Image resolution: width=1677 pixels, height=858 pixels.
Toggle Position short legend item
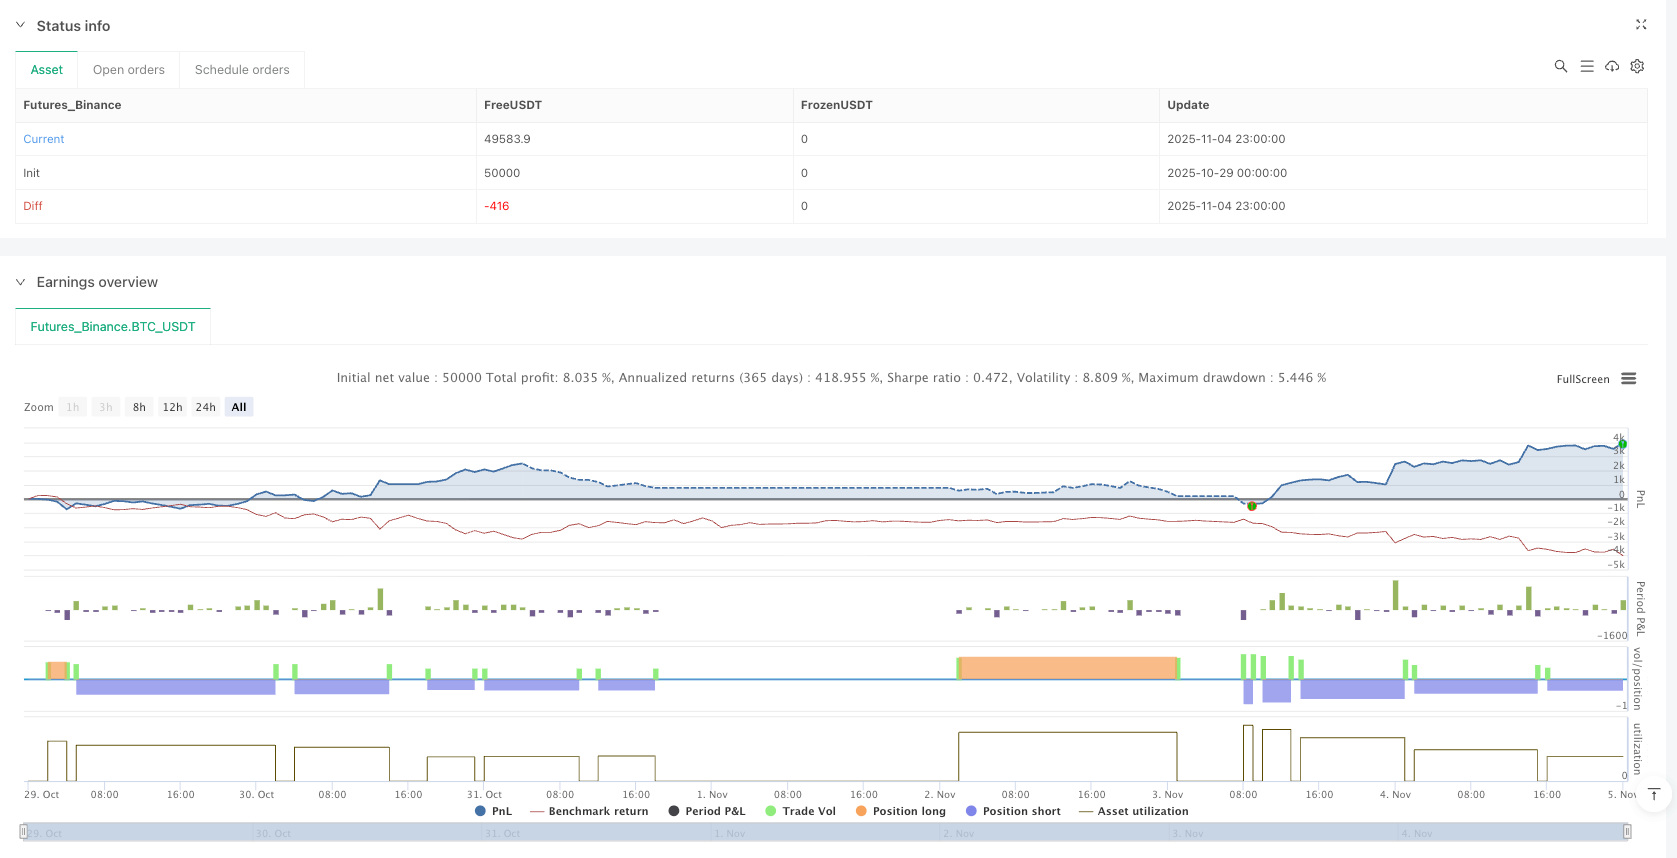1012,811
